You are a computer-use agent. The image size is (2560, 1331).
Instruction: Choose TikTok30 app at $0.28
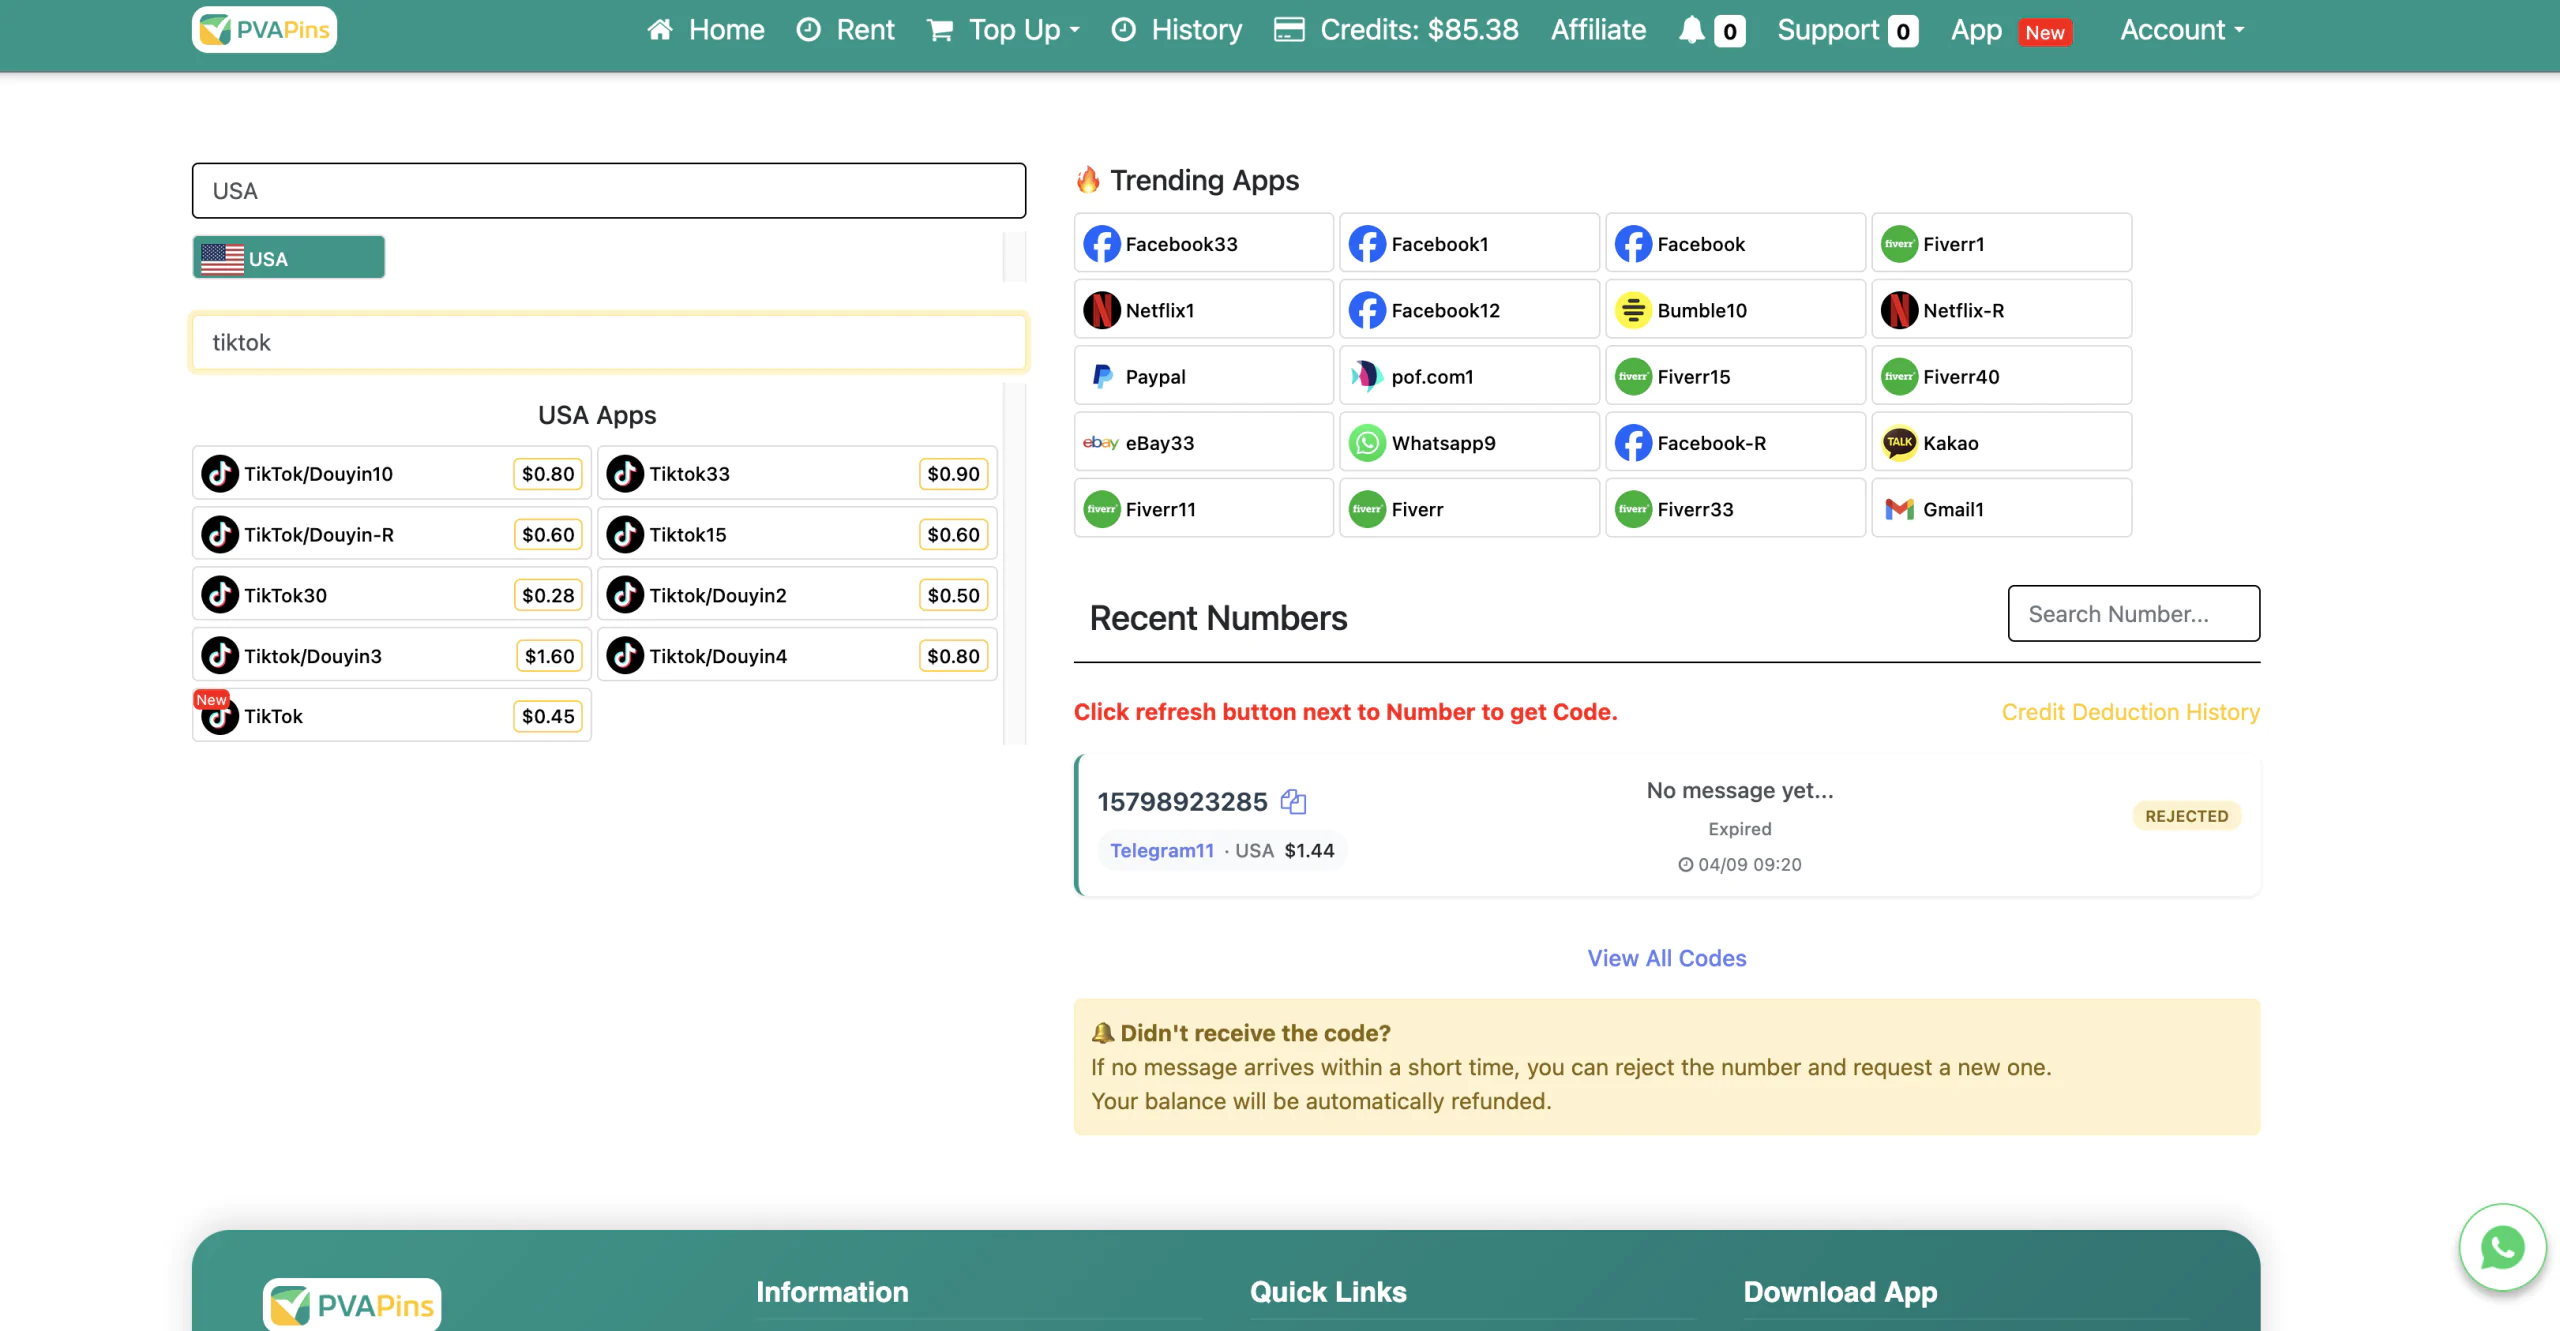coord(392,595)
